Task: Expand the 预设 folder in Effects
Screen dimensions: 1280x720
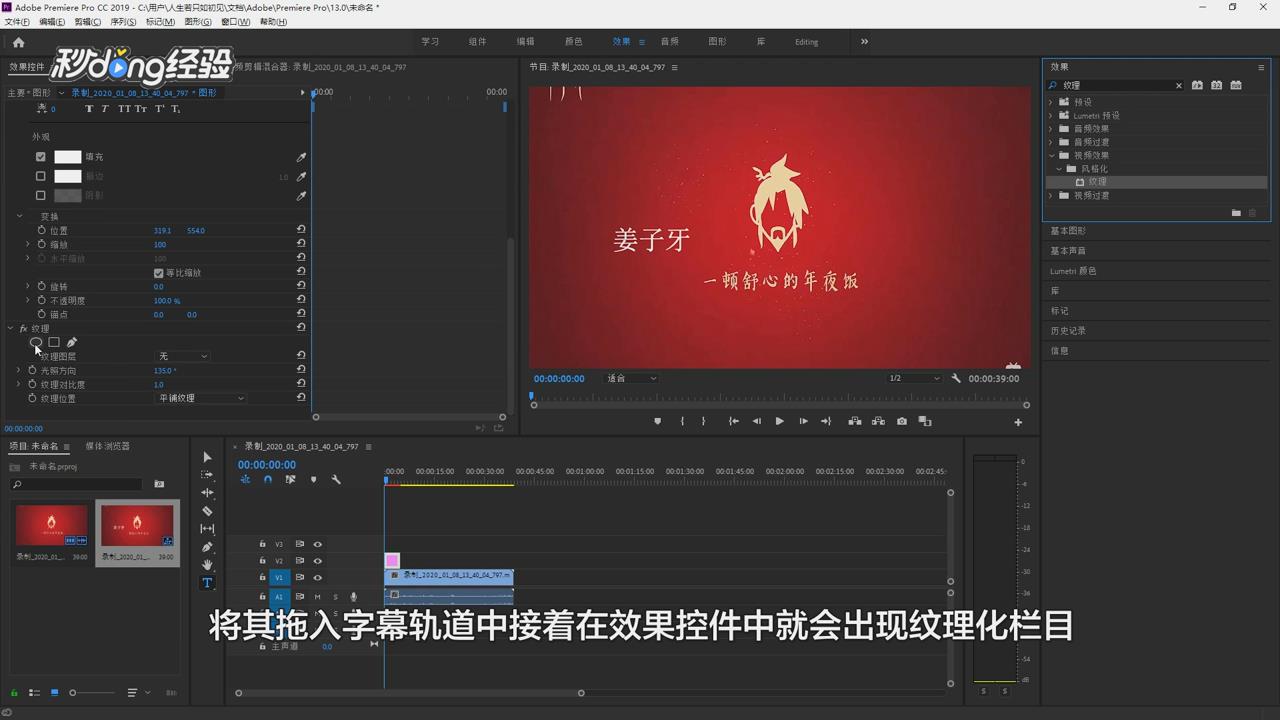Action: (x=1051, y=102)
